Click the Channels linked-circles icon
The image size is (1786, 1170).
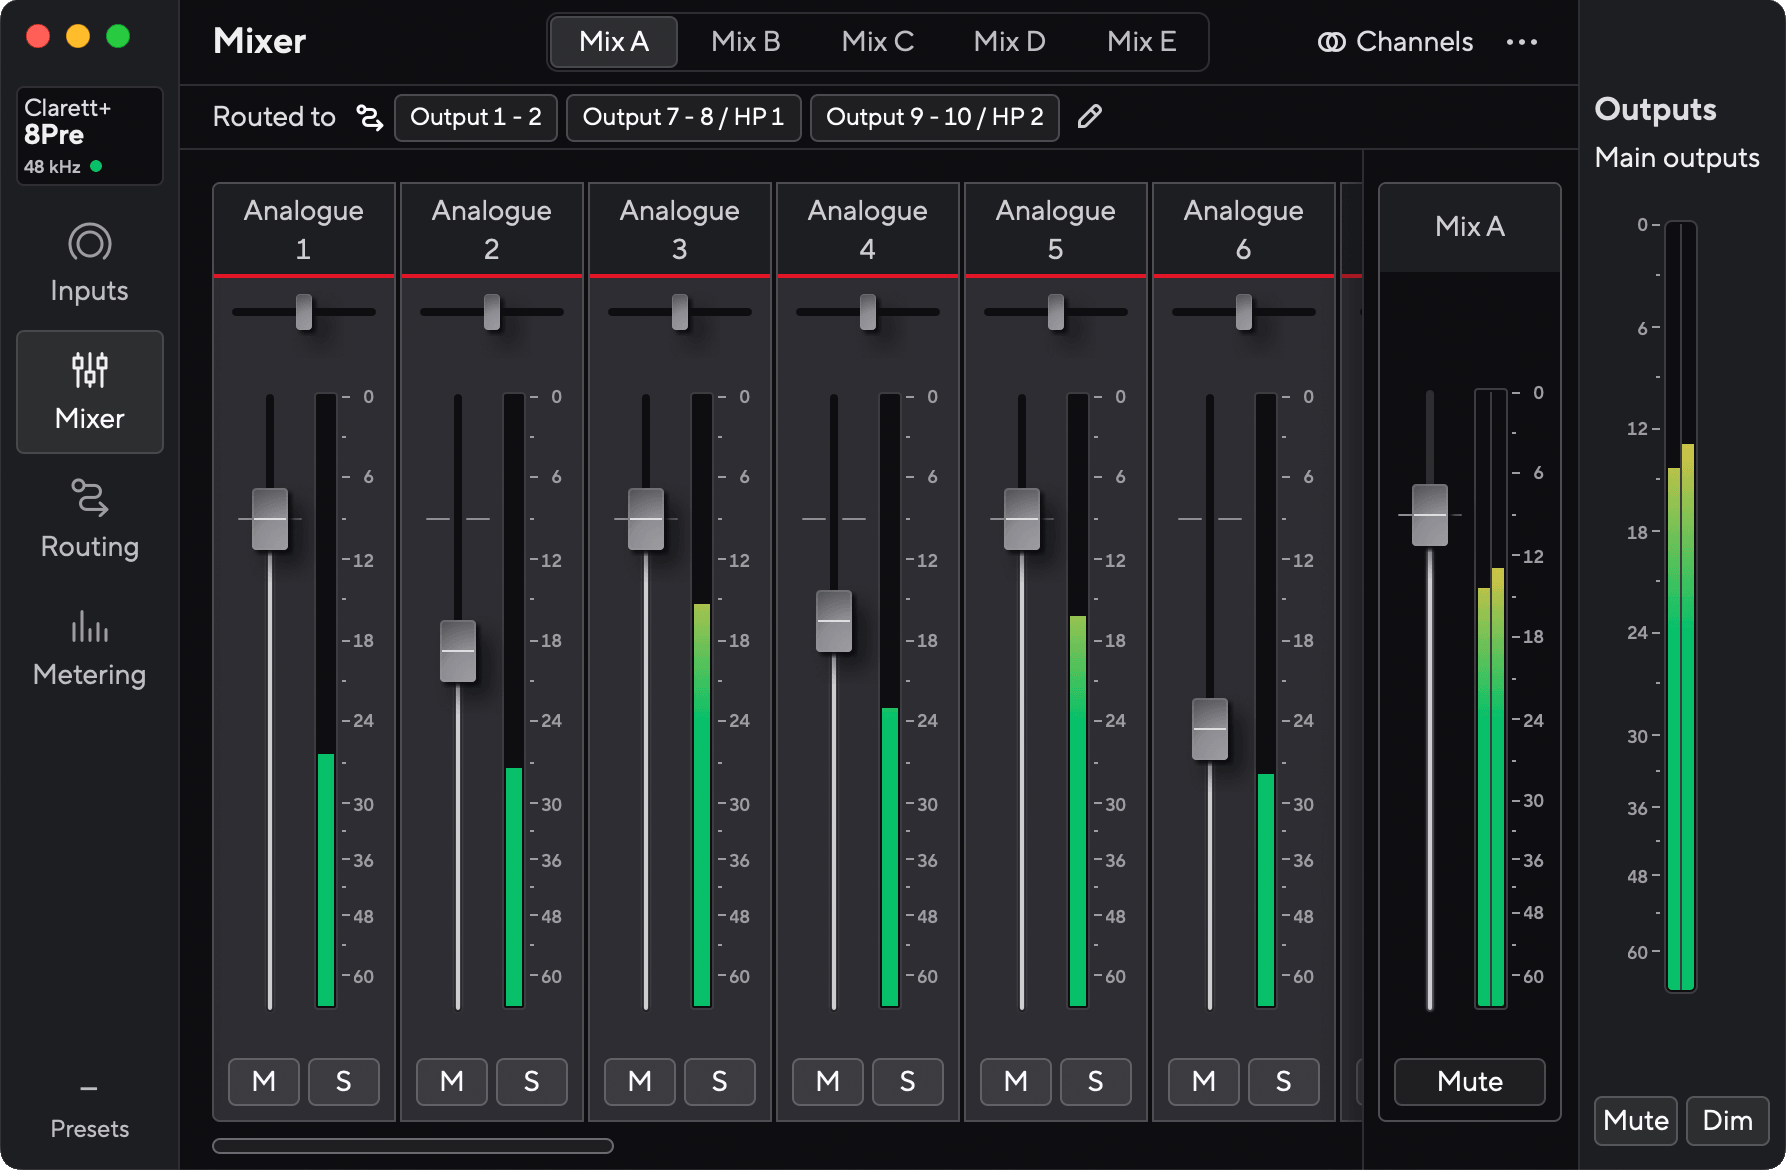pyautogui.click(x=1332, y=42)
